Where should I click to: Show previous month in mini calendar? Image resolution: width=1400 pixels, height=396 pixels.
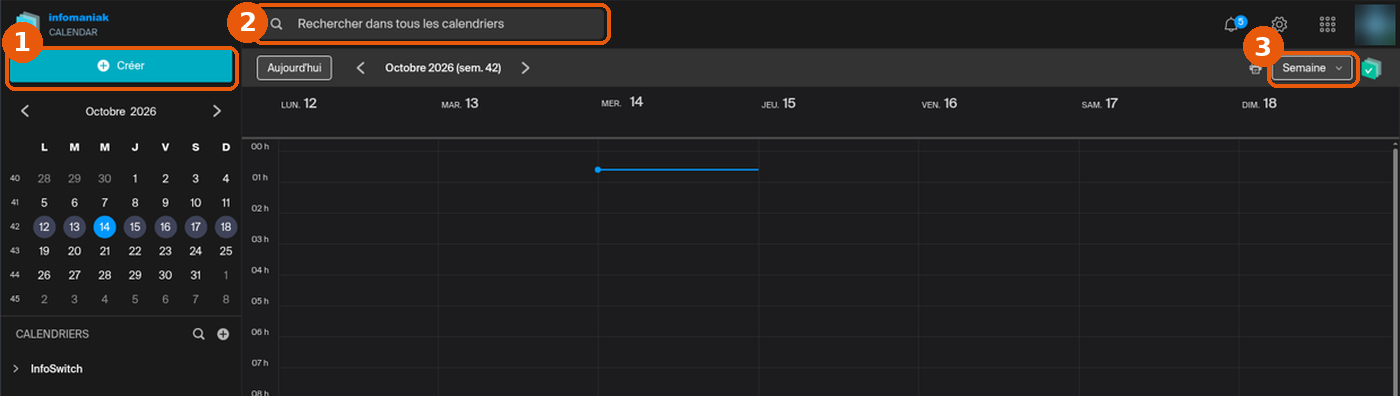click(25, 111)
